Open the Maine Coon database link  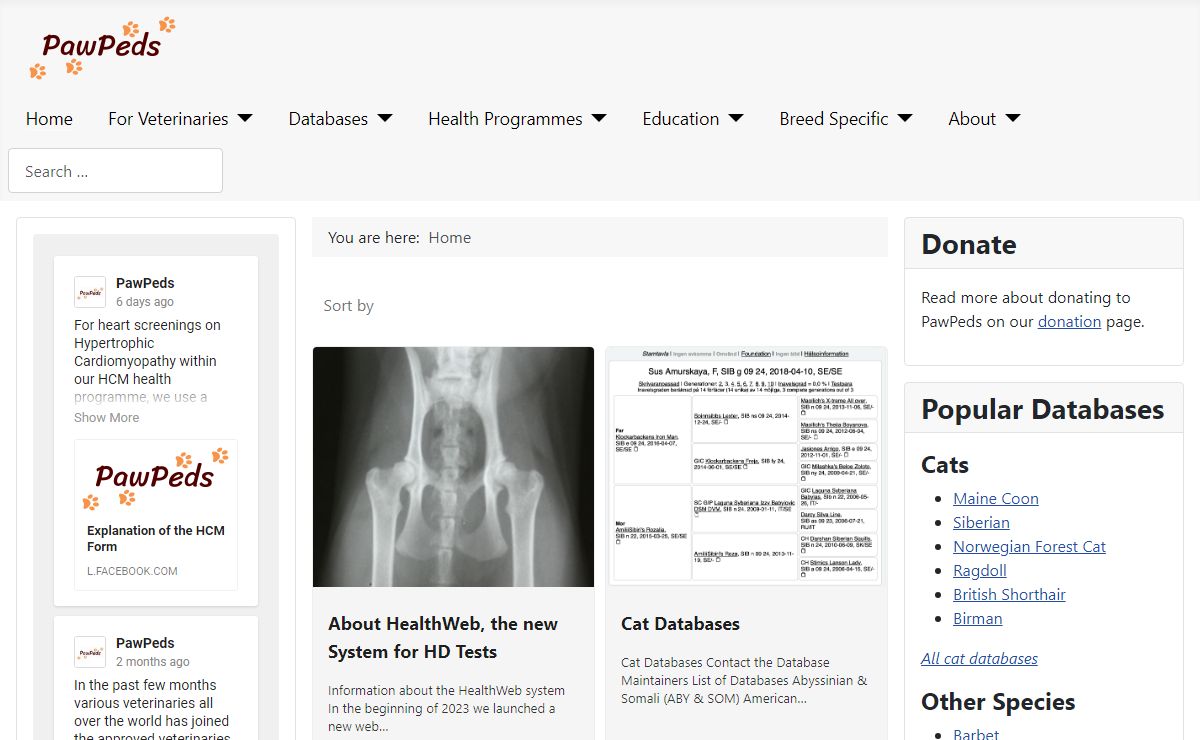995,499
